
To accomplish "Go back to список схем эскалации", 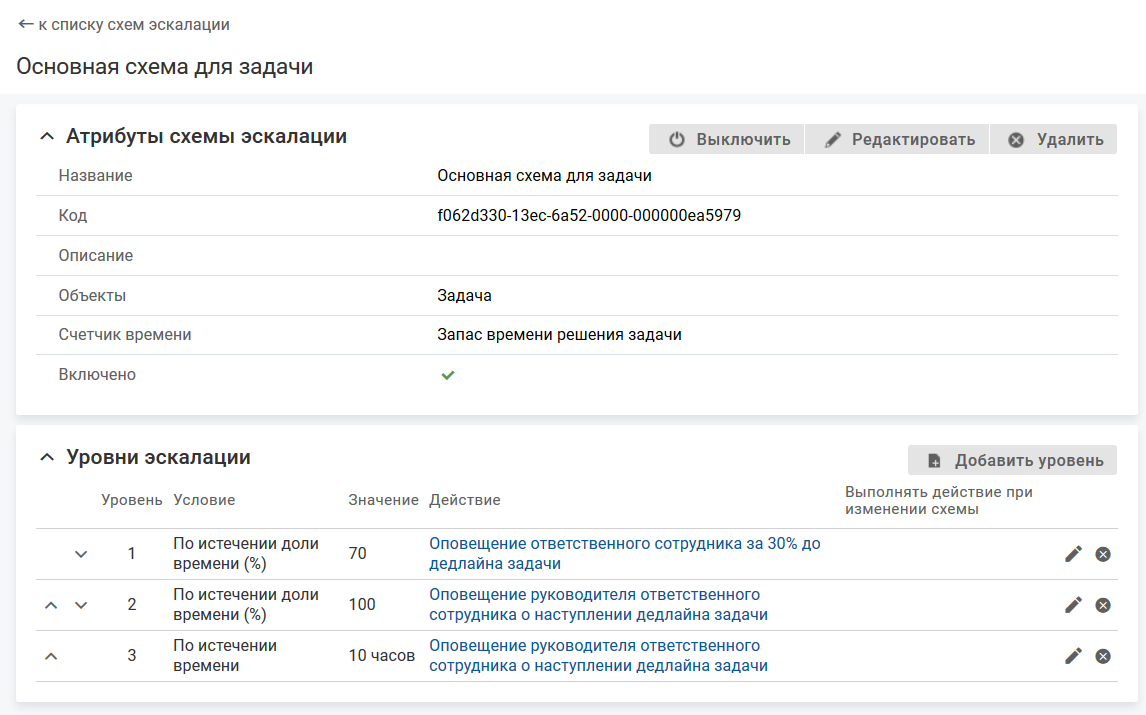I will (x=123, y=24).
